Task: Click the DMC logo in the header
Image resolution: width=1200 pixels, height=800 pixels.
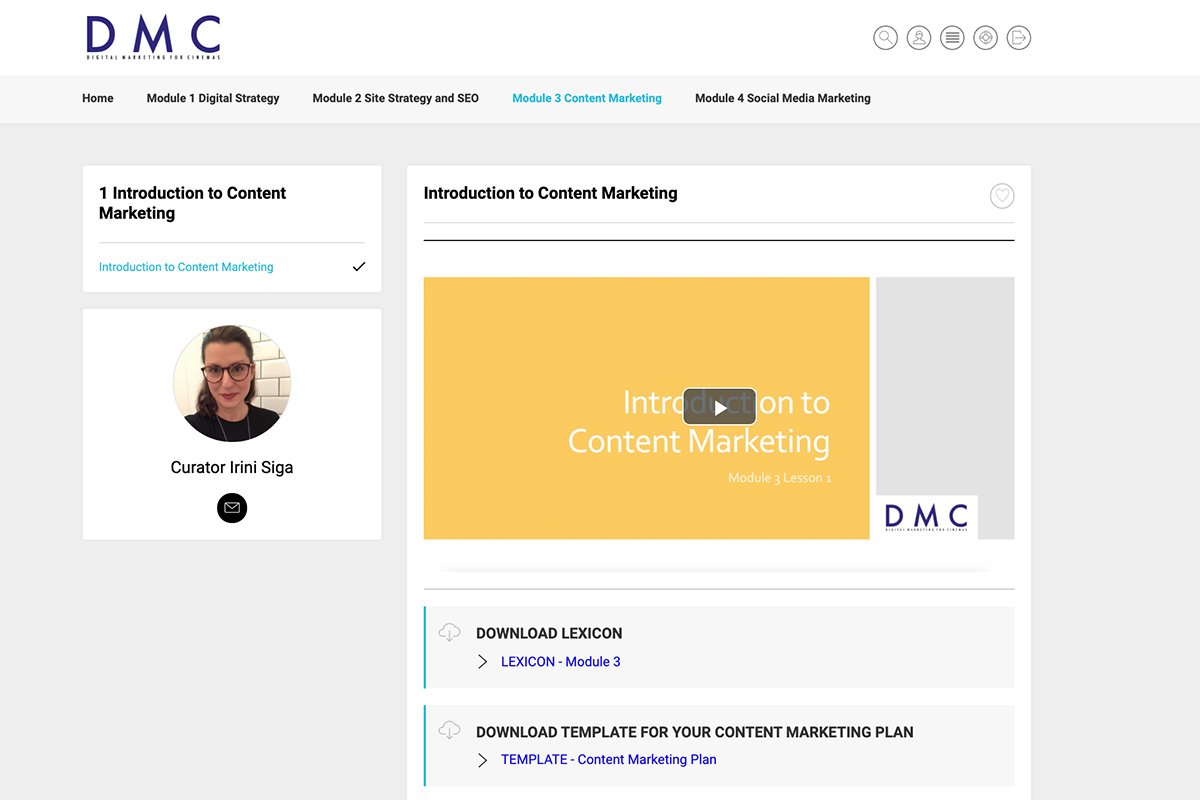Action: coord(154,37)
